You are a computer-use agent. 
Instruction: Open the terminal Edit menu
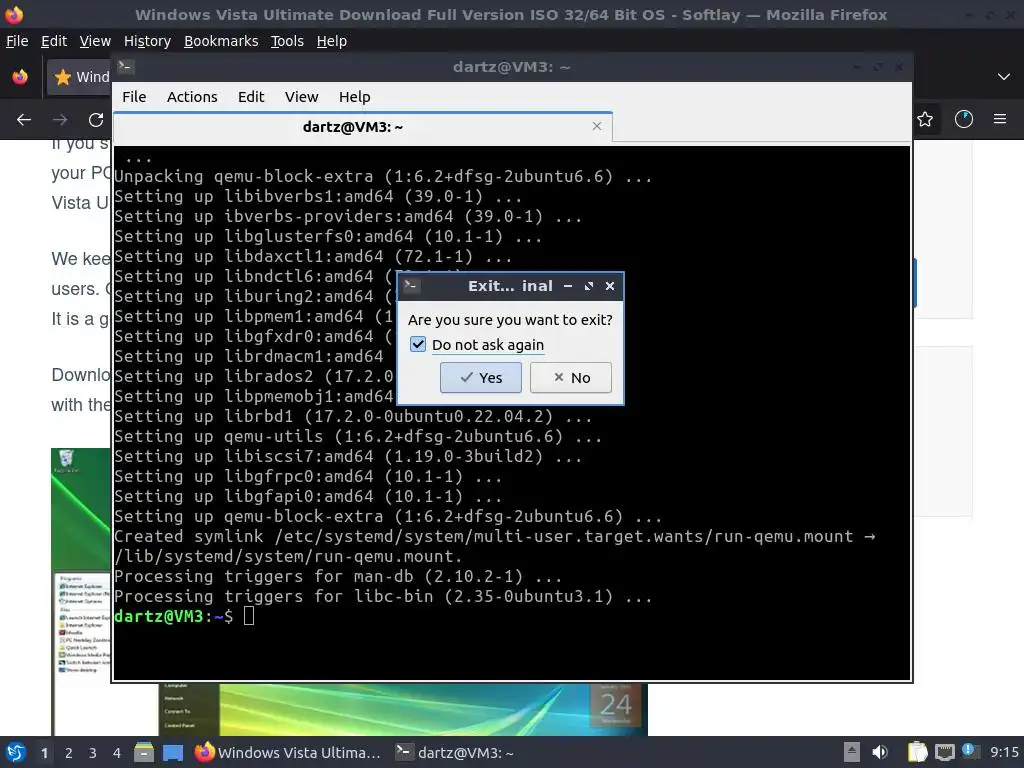pos(251,97)
